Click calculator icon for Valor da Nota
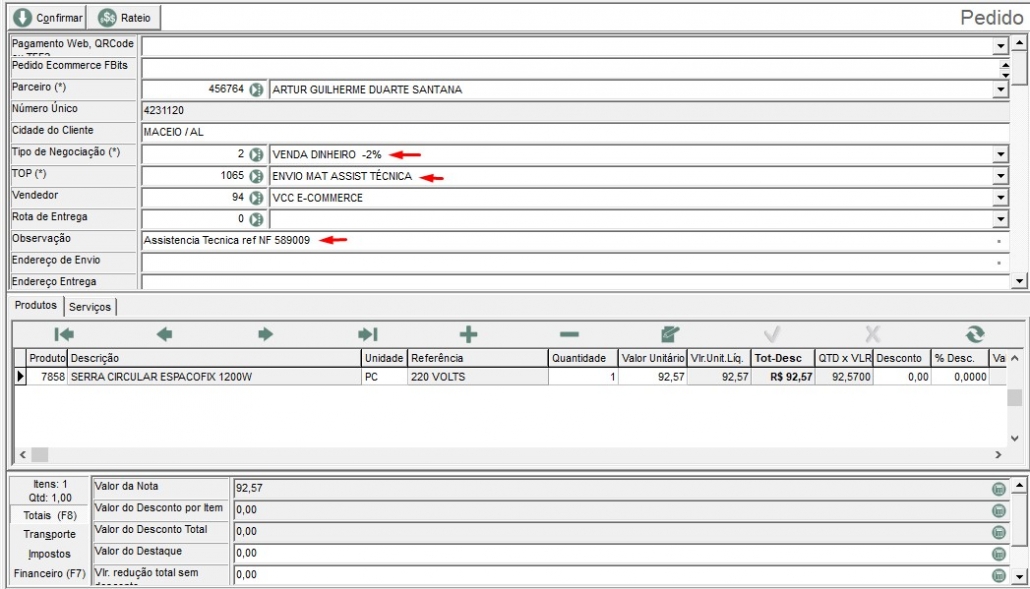Viewport: 1030px width, 589px height. [x=998, y=488]
